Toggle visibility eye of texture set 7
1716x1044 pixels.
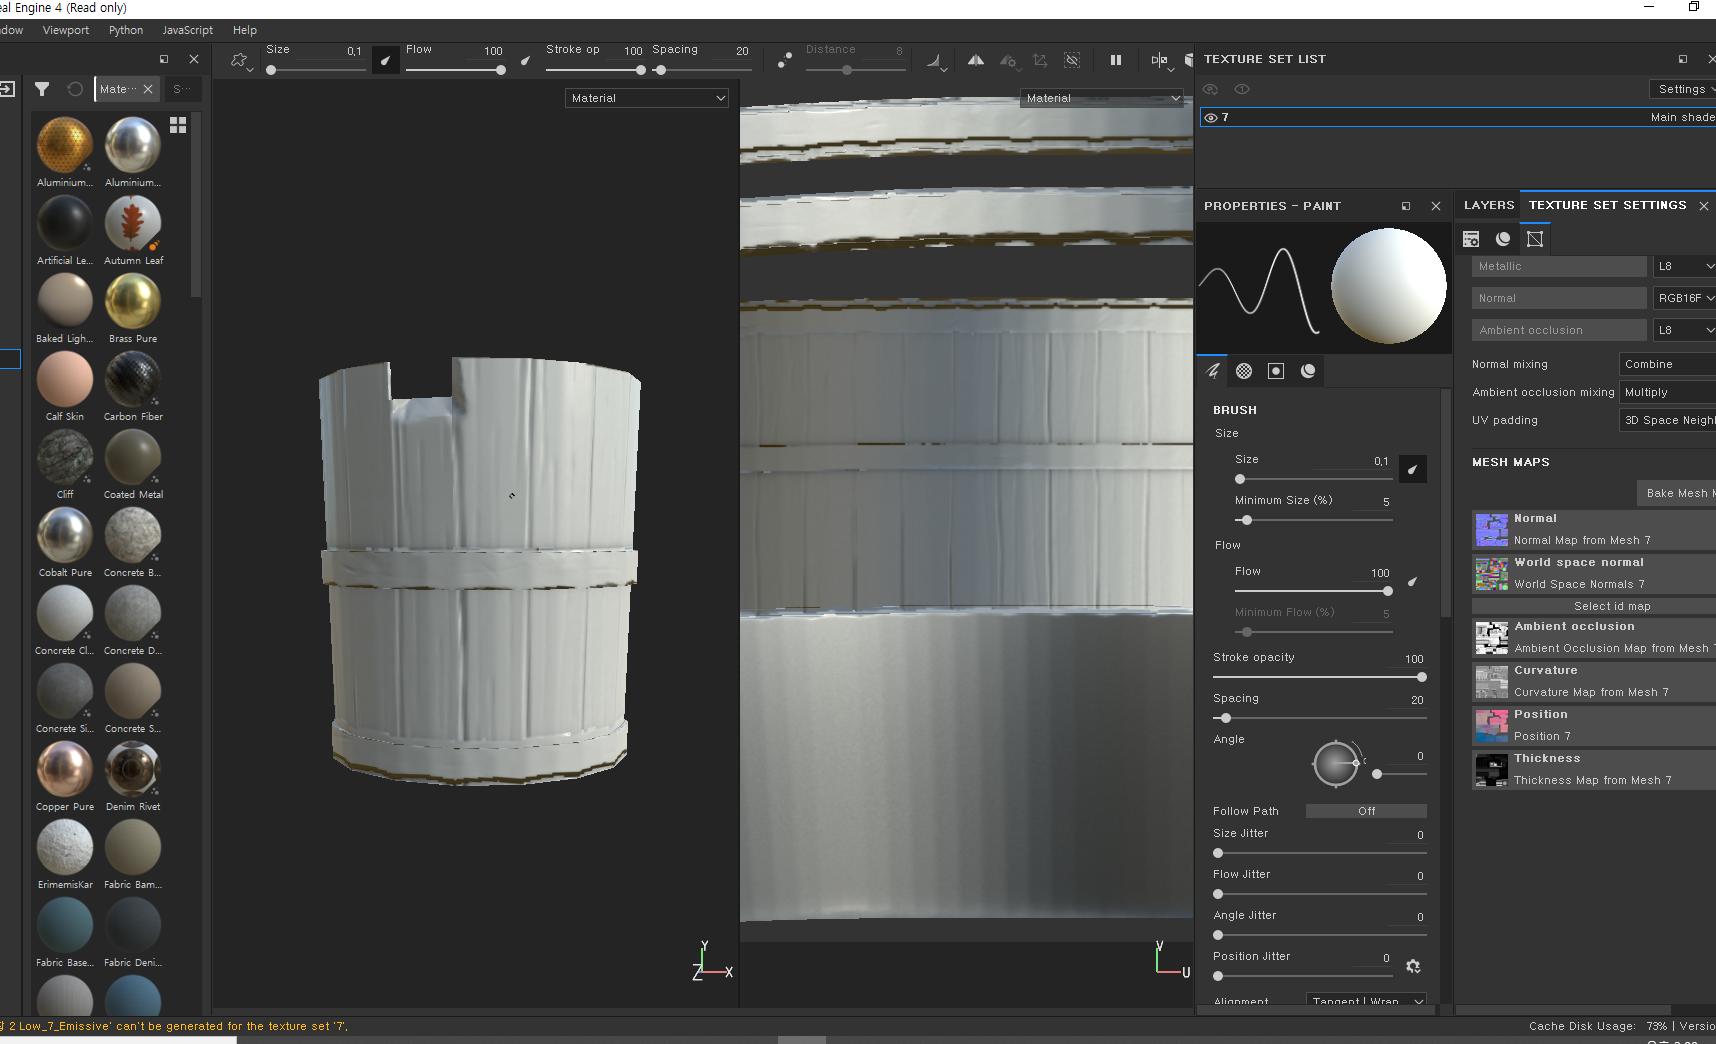(1211, 118)
